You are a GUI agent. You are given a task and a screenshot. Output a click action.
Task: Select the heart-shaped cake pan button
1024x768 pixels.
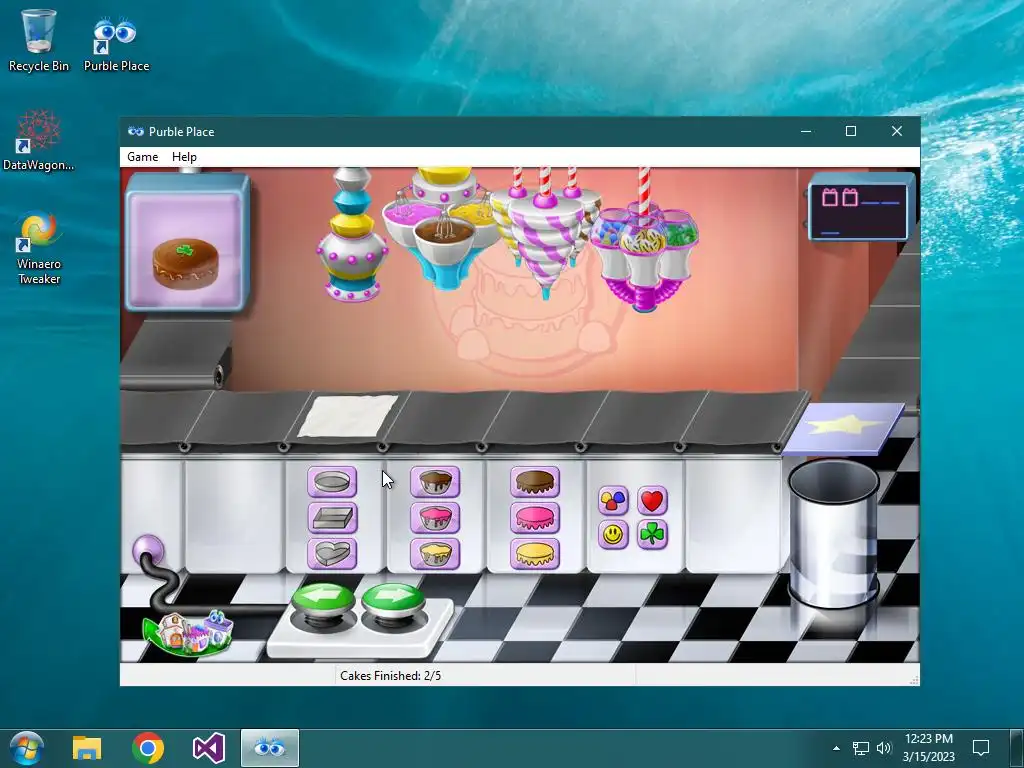click(x=332, y=554)
